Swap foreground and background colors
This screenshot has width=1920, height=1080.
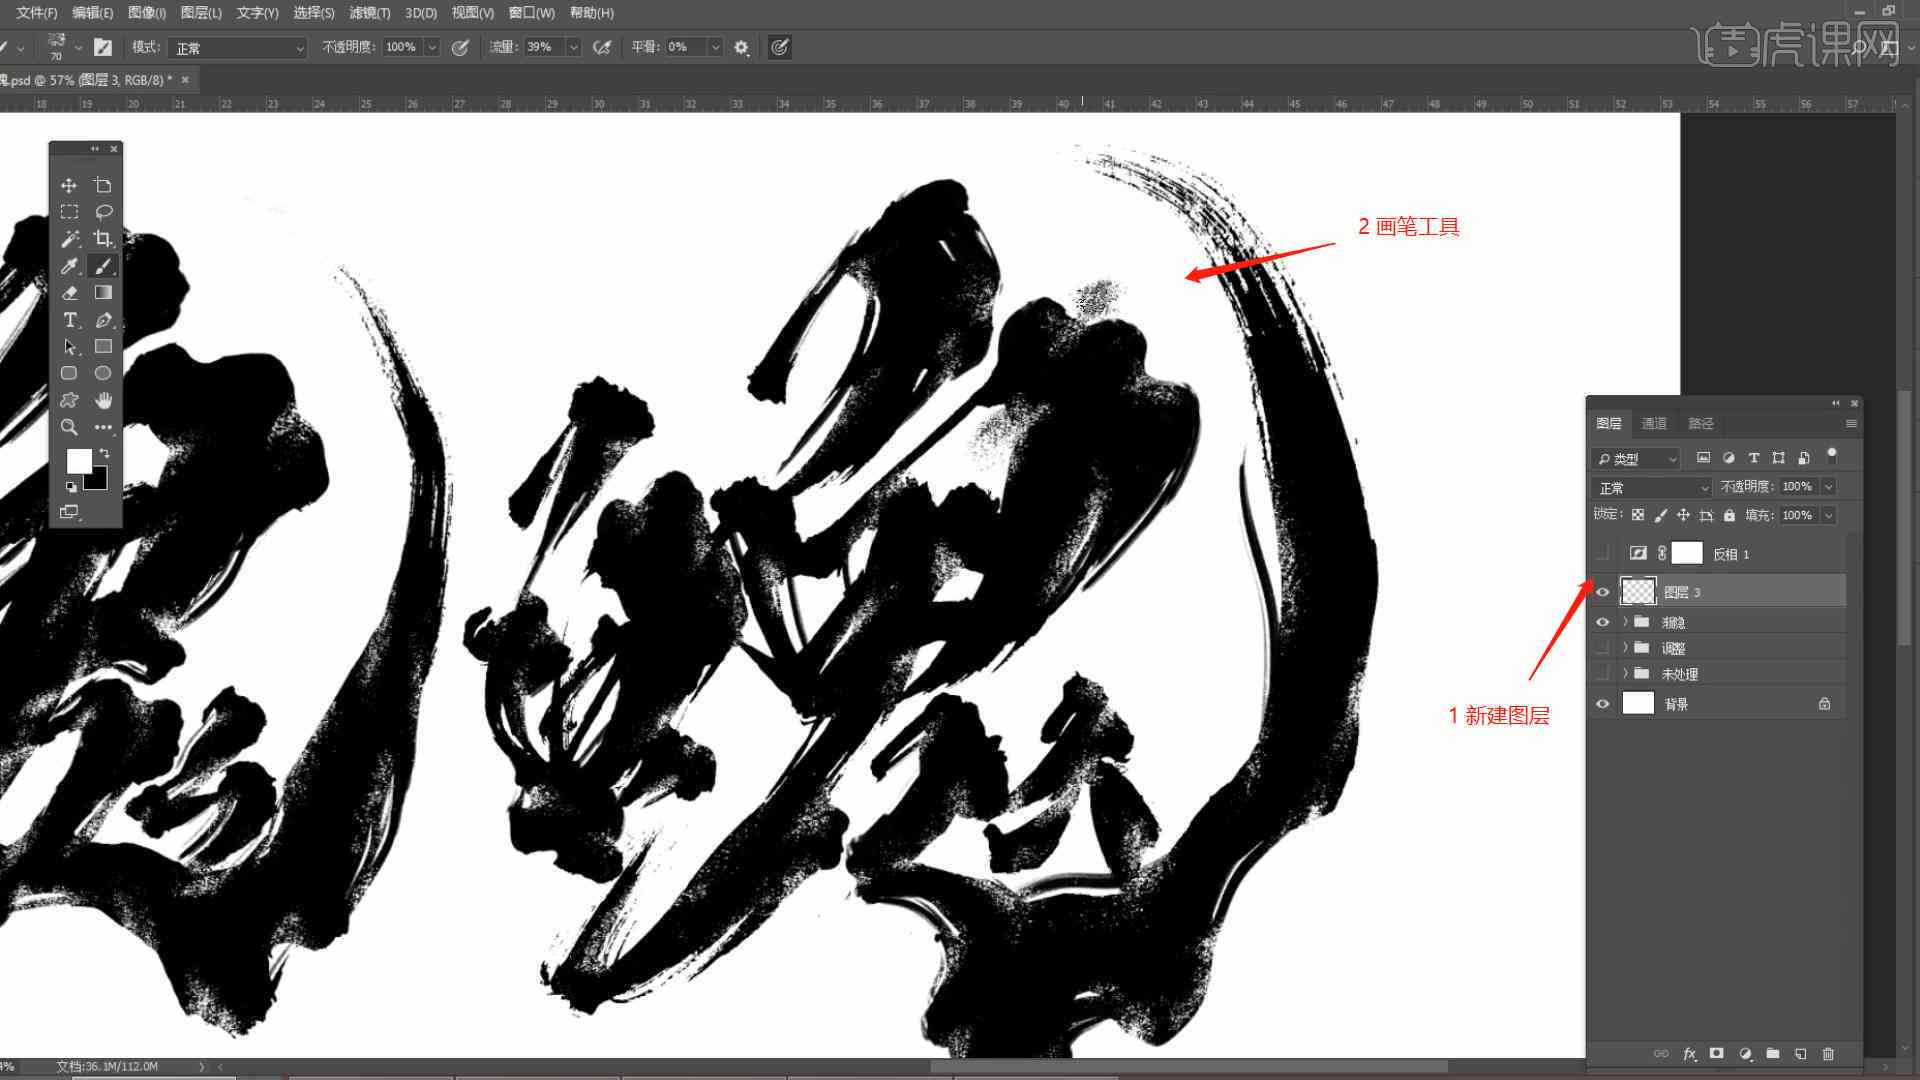click(x=104, y=454)
